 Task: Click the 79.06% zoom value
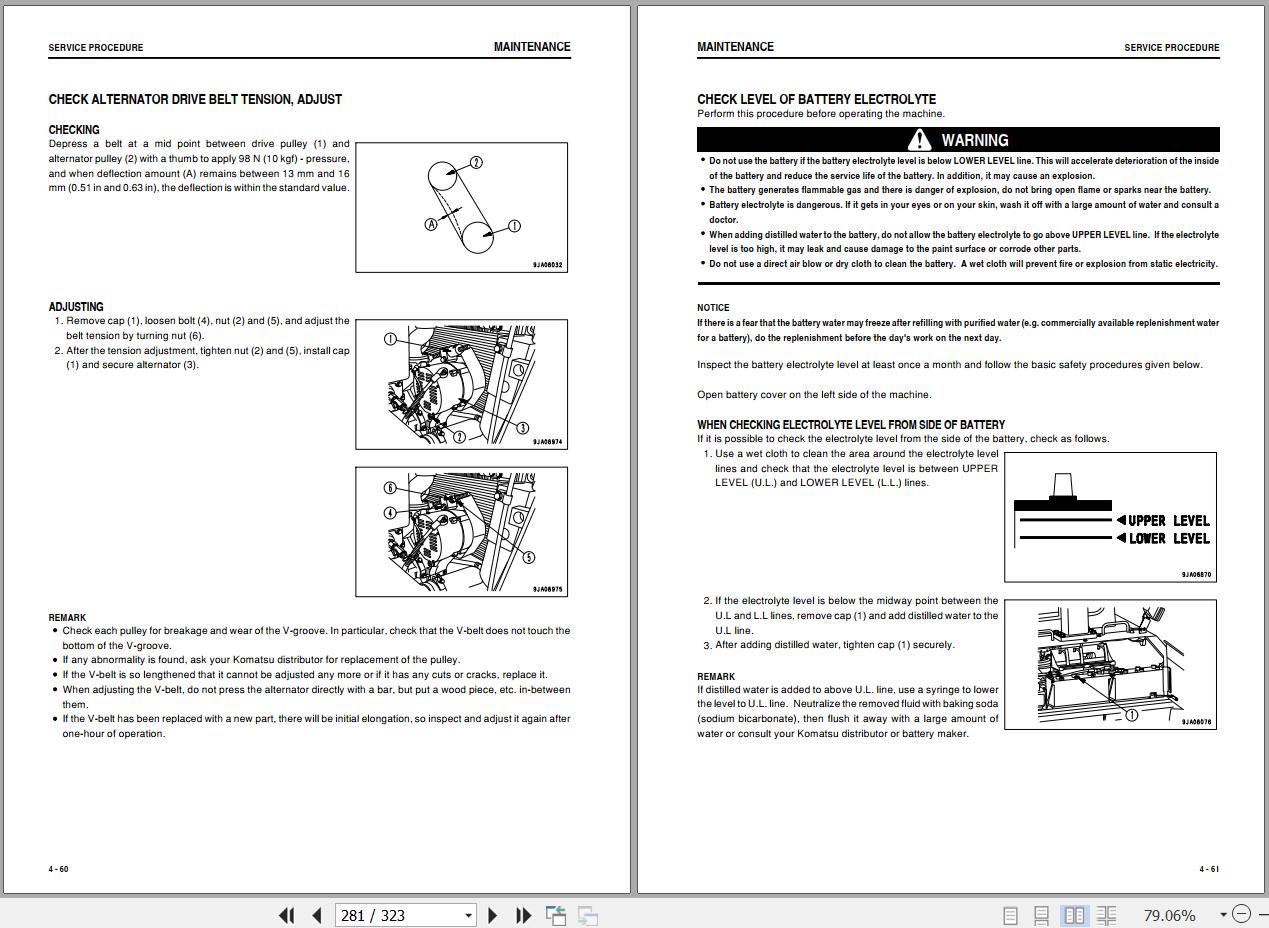(x=1169, y=915)
